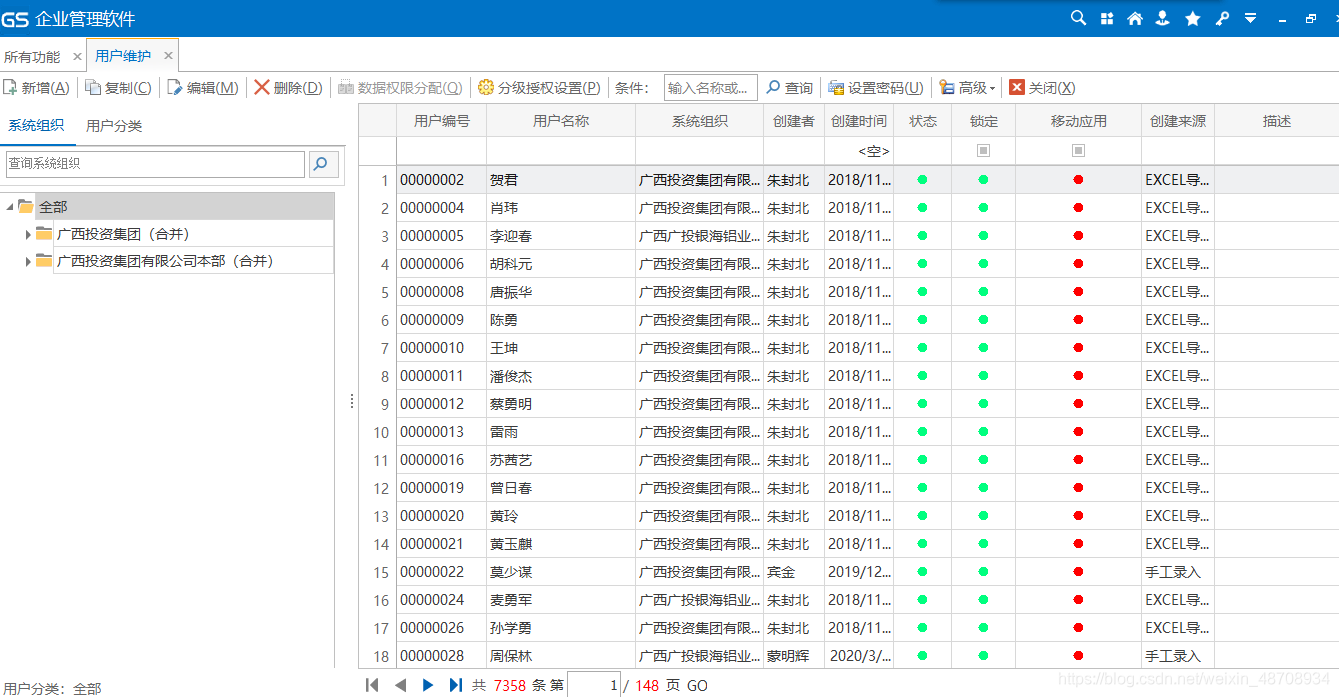Run 查询 search in the toolbar

click(x=790, y=88)
